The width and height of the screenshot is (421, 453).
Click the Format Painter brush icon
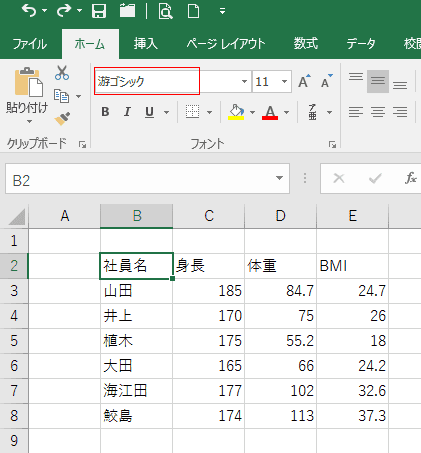click(x=62, y=118)
